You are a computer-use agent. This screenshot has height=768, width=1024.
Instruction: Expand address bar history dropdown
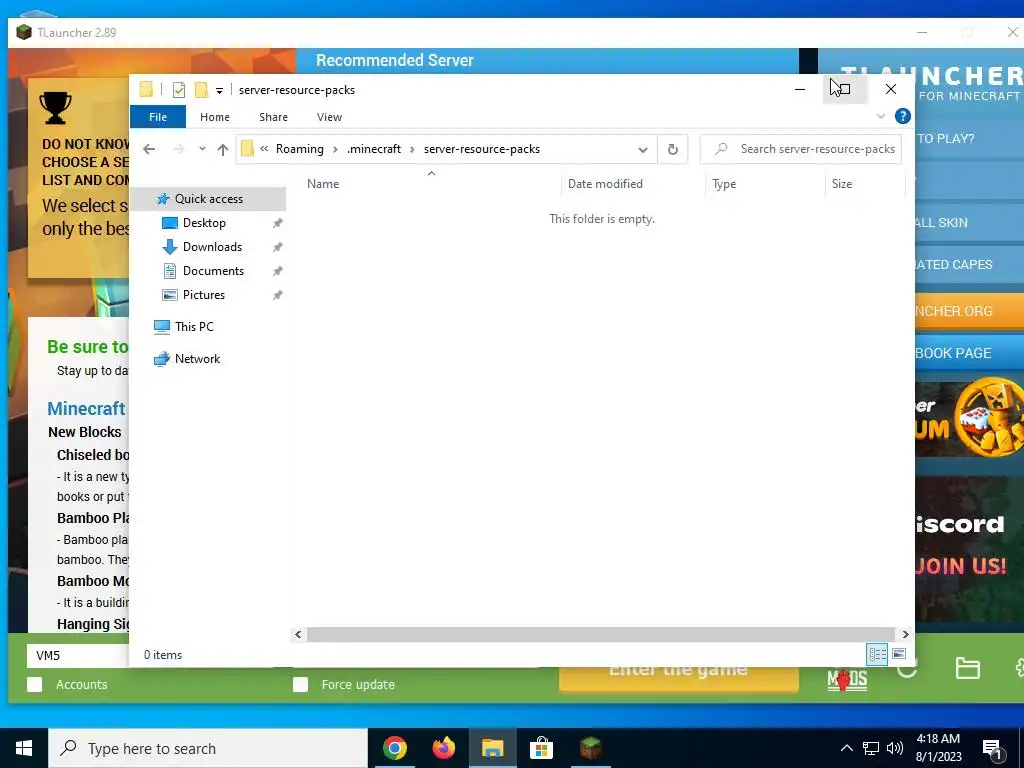[x=643, y=150]
